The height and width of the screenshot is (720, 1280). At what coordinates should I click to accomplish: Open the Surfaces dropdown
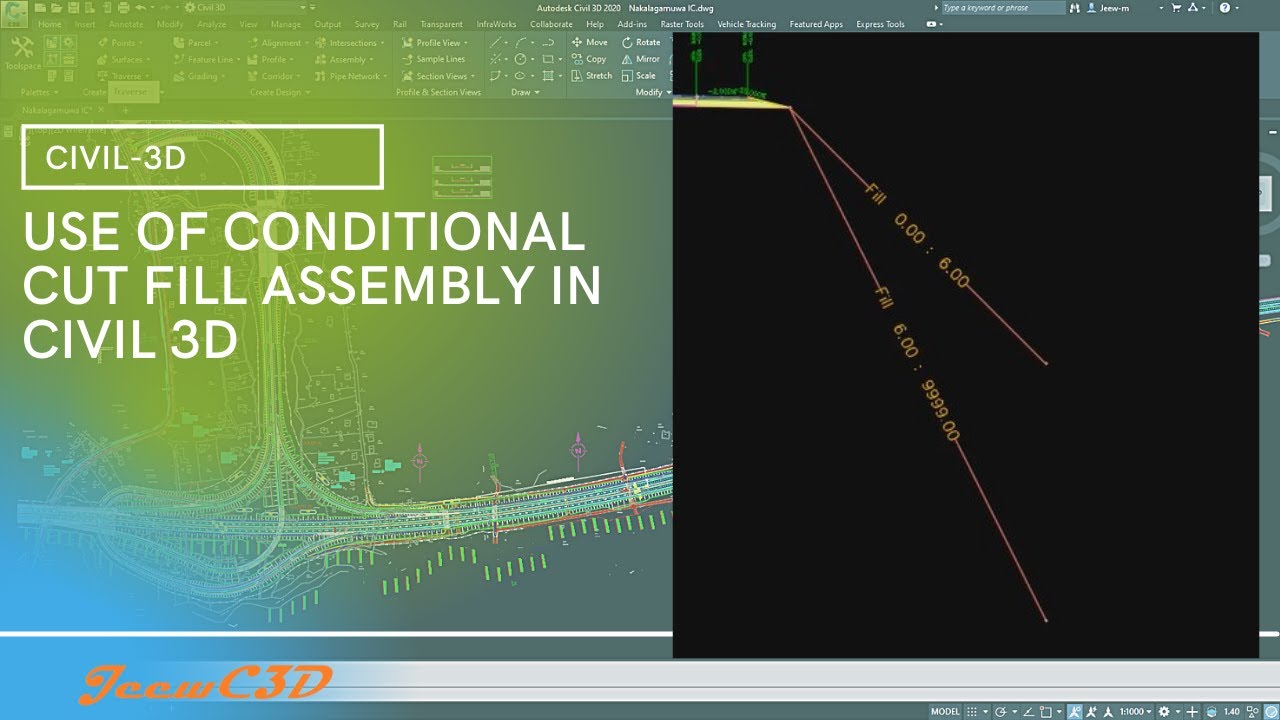pyautogui.click(x=123, y=59)
